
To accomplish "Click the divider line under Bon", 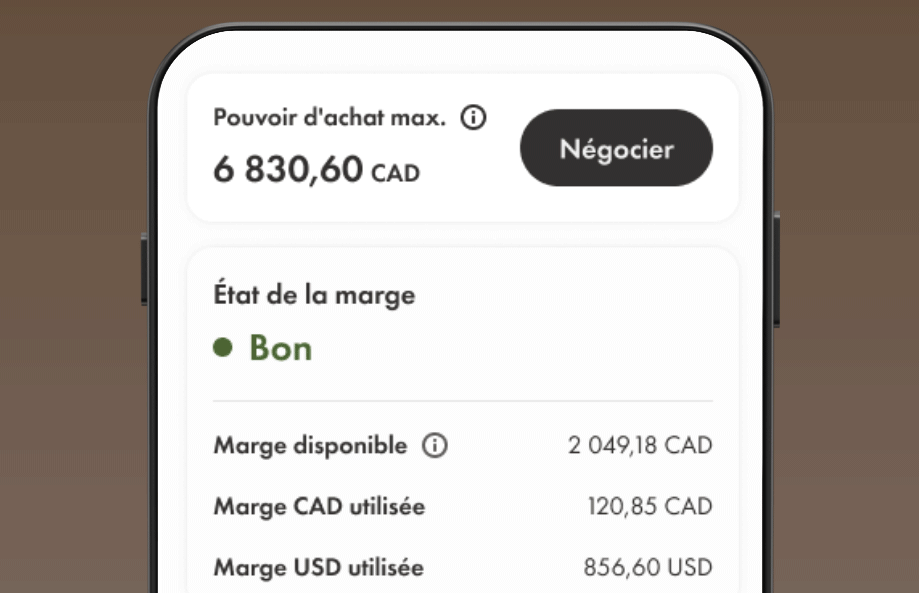I will click(463, 401).
